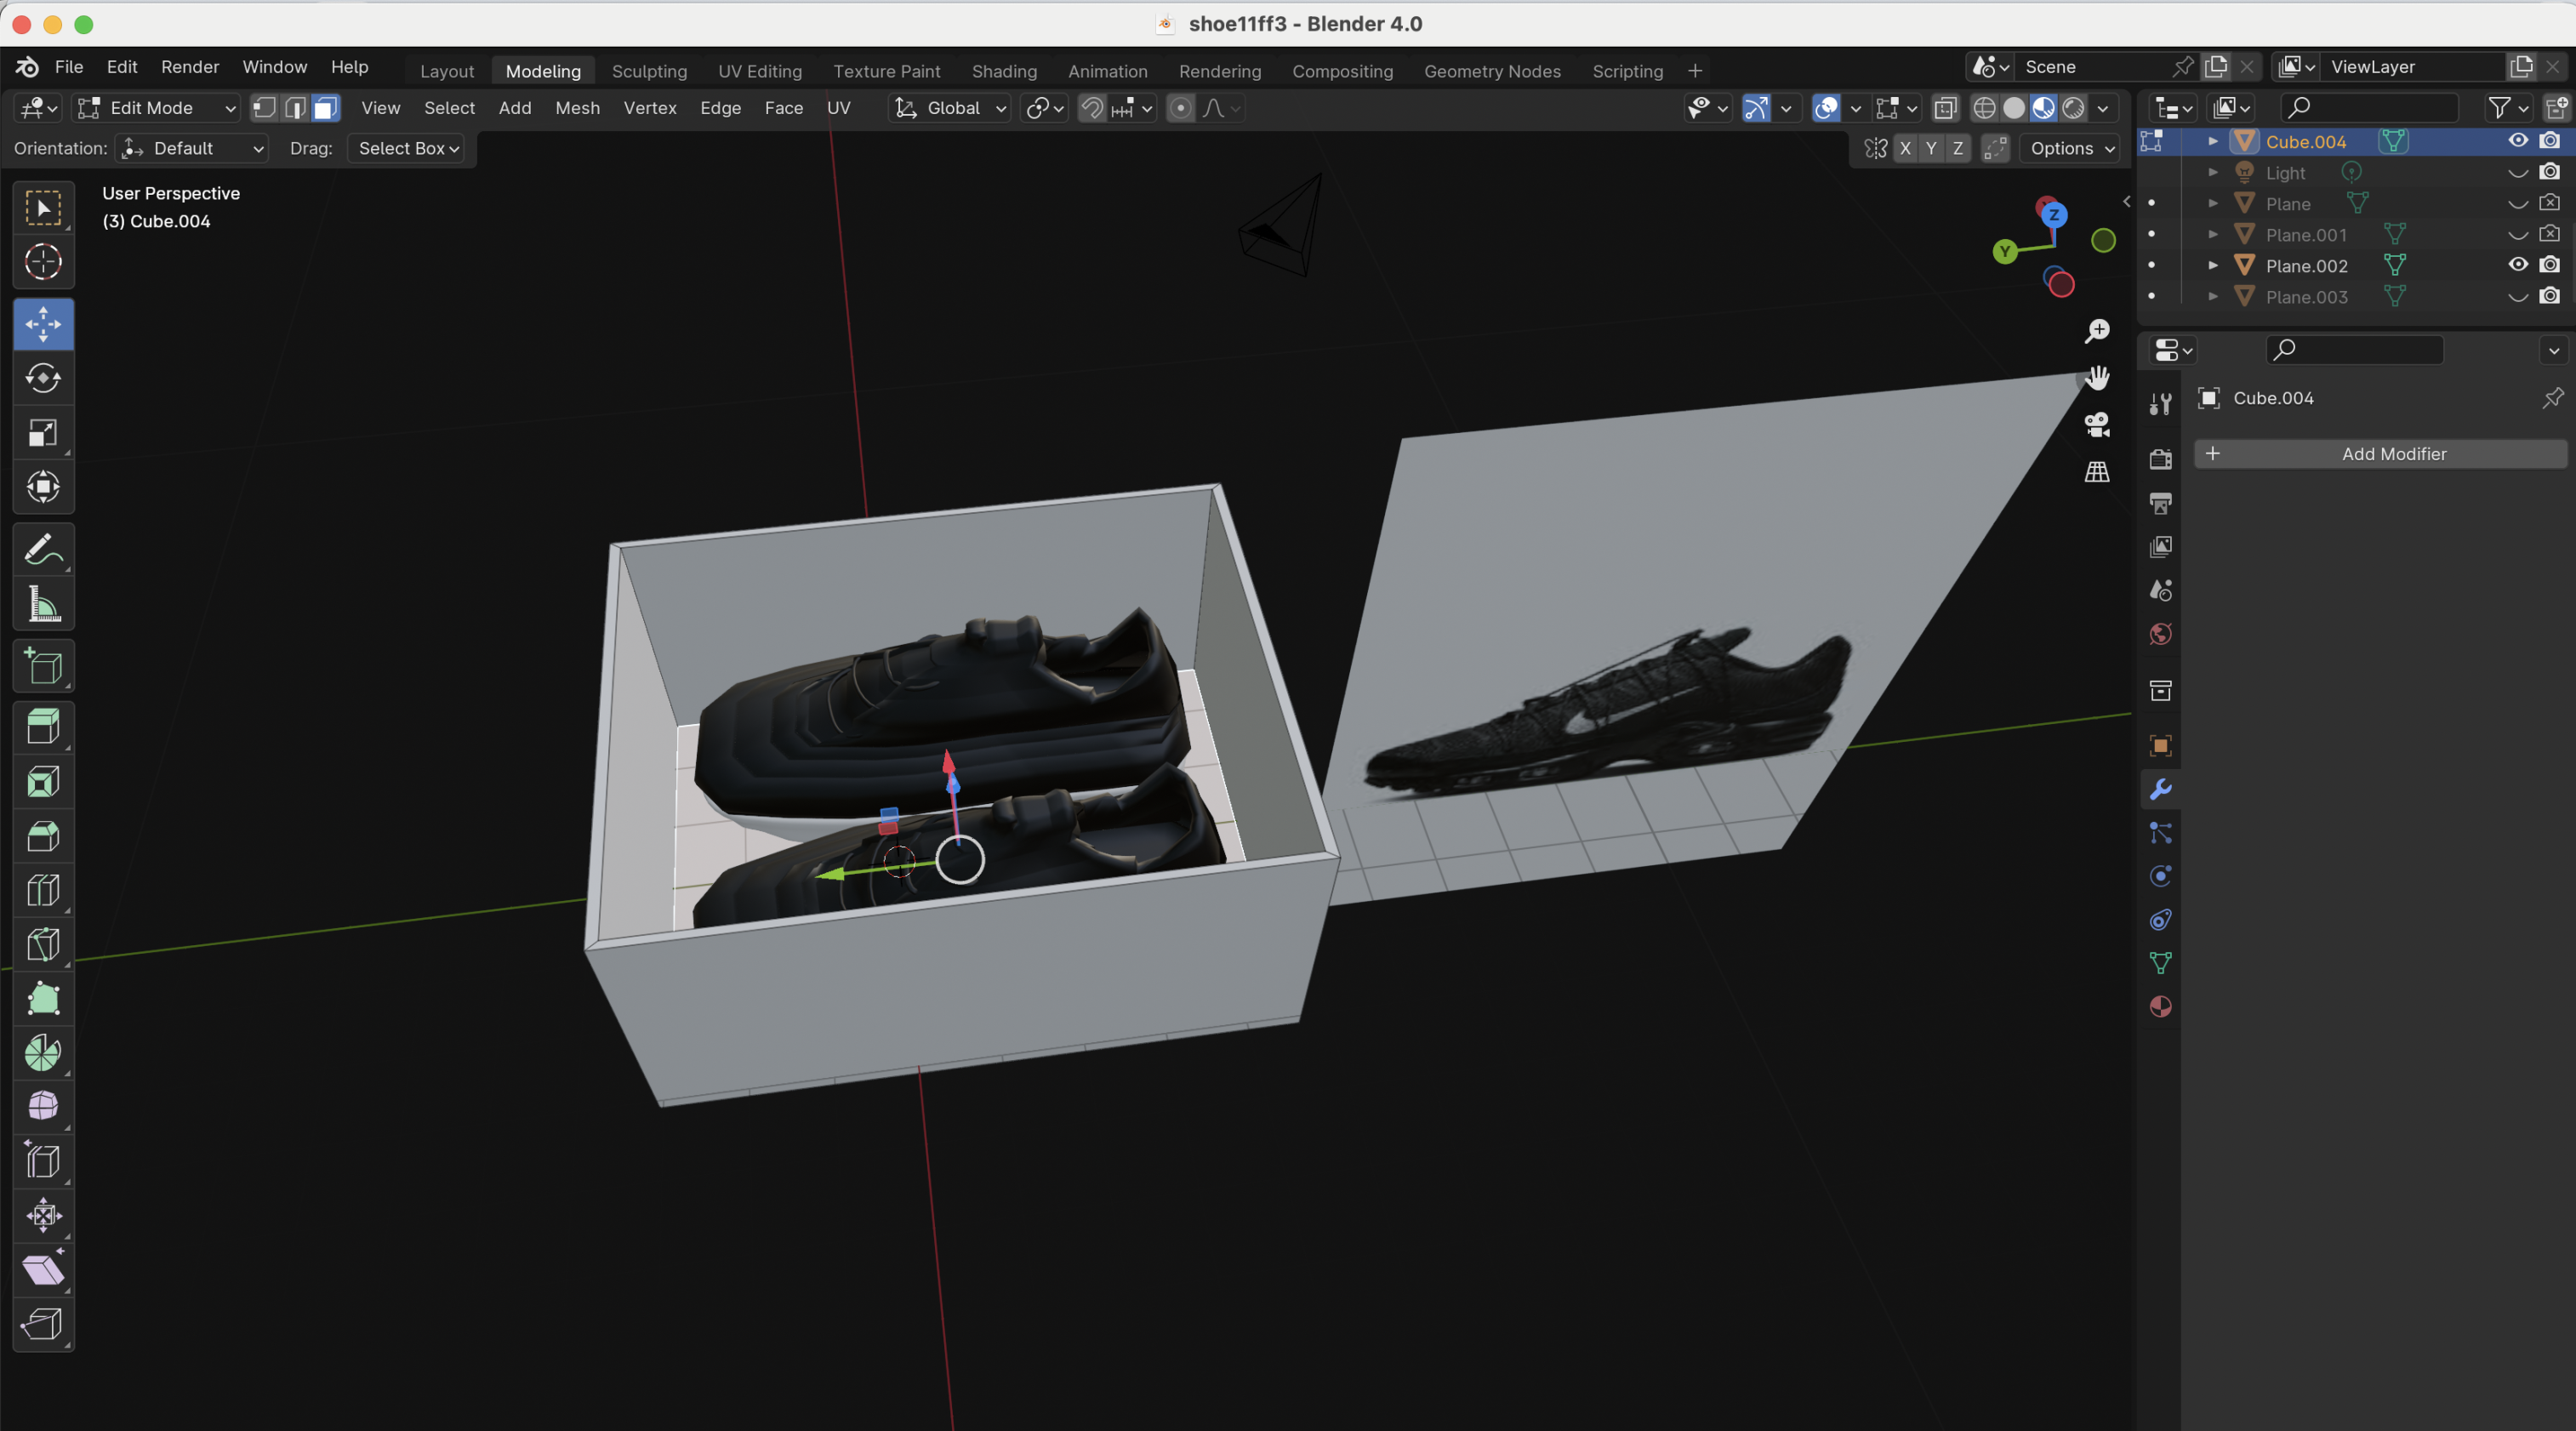Screen dimensions: 2576x1431
Task: Activate the Measure tool
Action: point(43,605)
